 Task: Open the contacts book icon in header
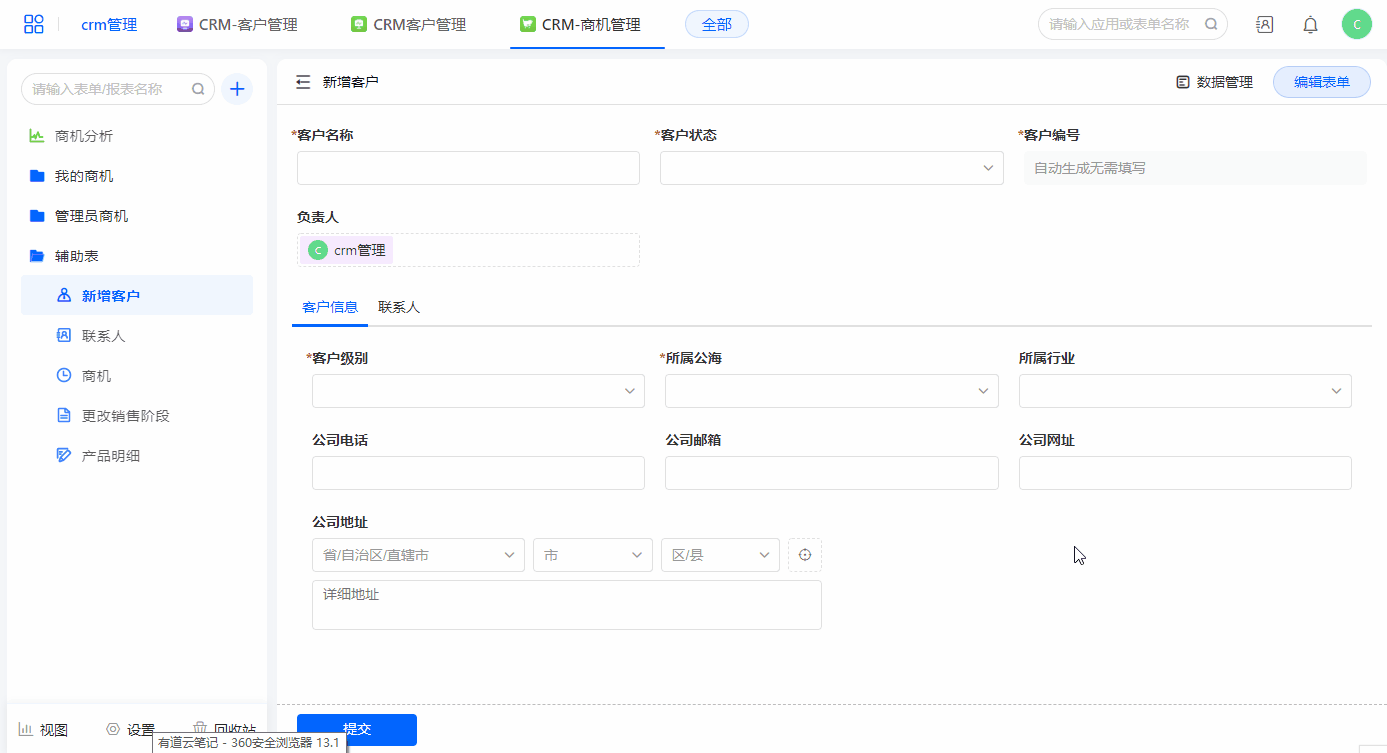coord(1264,25)
